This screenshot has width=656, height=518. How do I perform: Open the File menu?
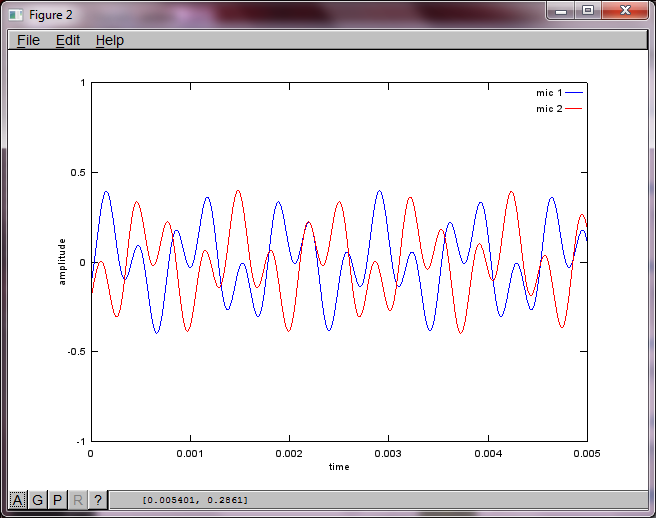[x=28, y=40]
